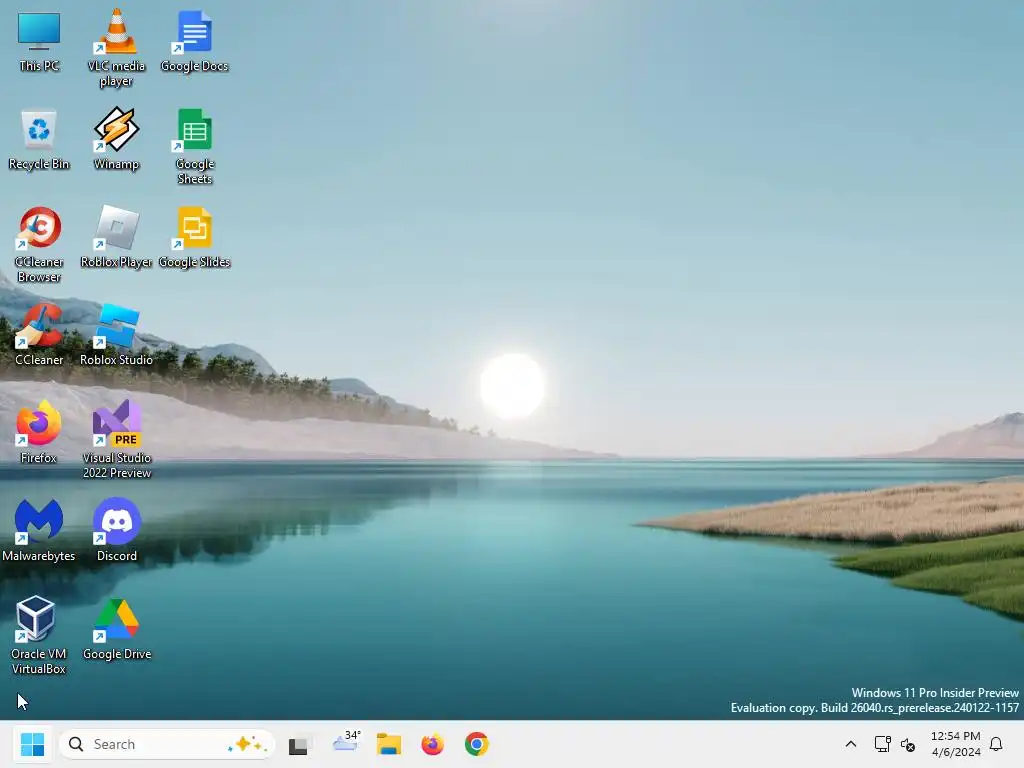Select the Google Slides shortcut
1024x768 pixels.
(x=194, y=237)
